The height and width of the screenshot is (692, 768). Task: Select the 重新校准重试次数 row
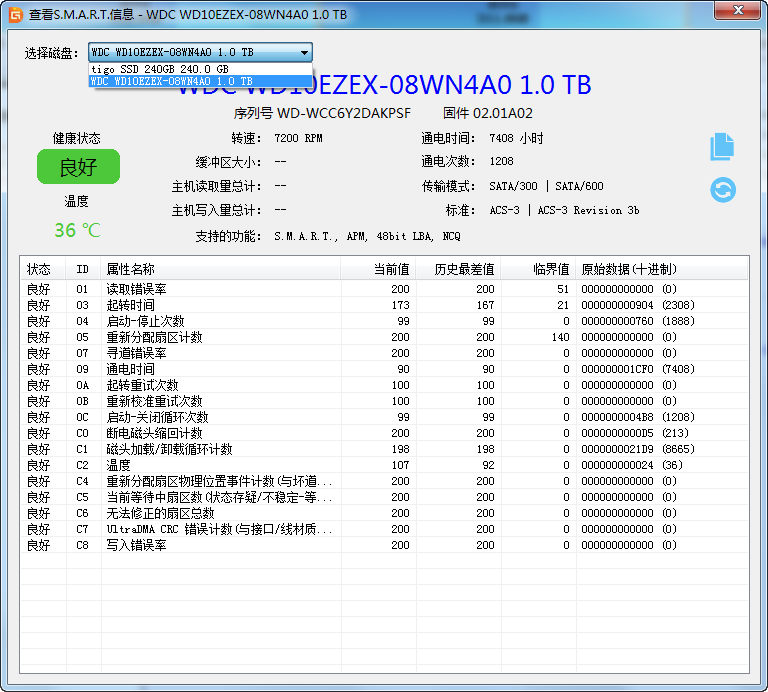384,401
